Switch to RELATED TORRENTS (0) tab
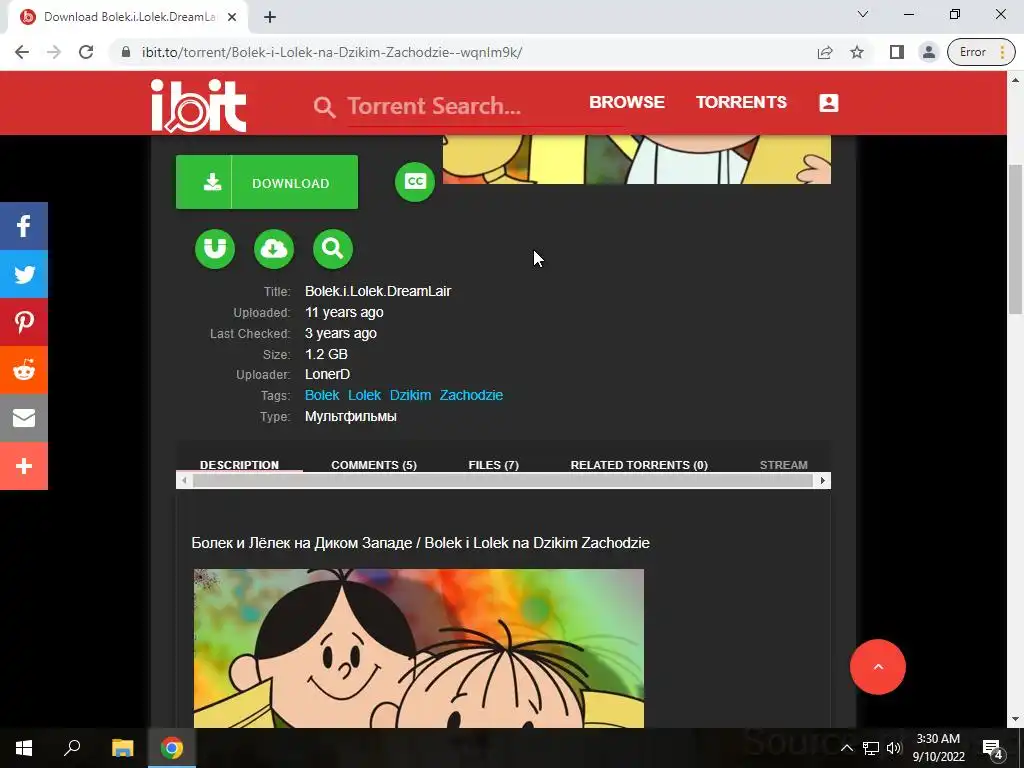1024x768 pixels. [x=639, y=464]
